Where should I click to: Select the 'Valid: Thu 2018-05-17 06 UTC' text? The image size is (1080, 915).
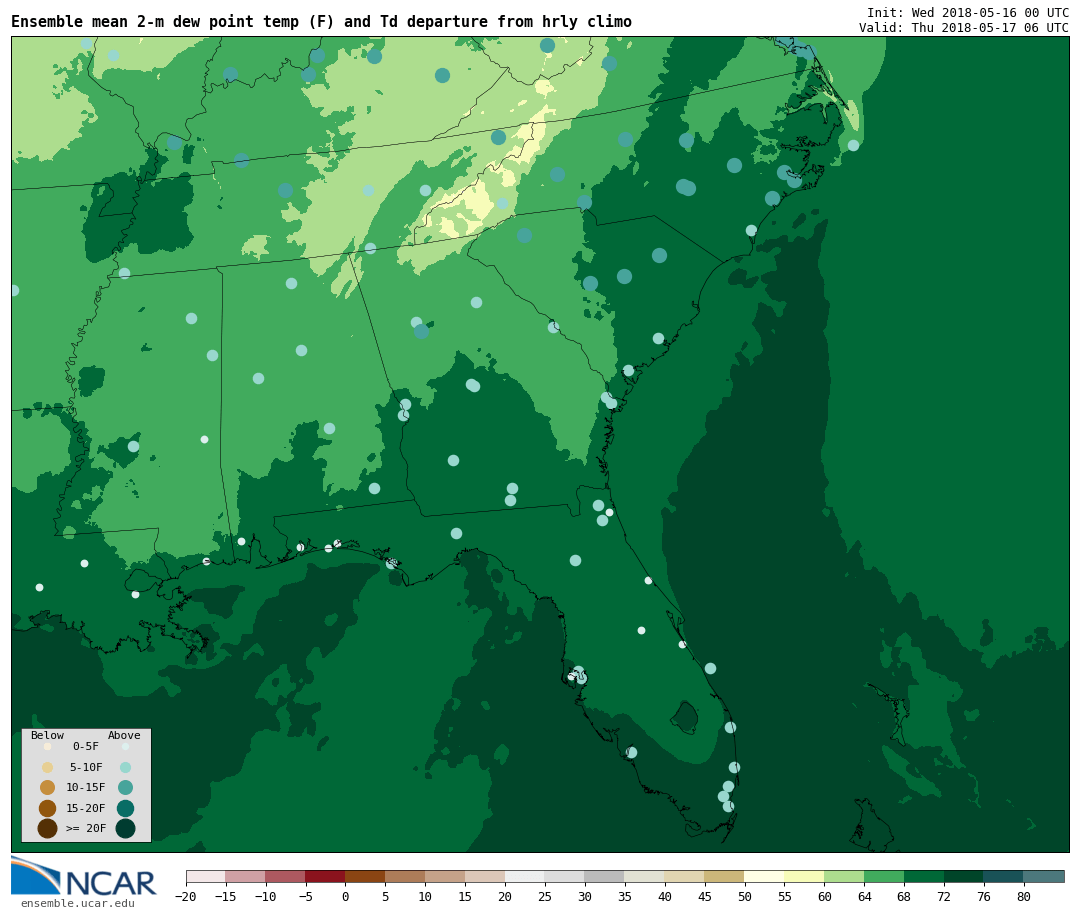pos(963,28)
